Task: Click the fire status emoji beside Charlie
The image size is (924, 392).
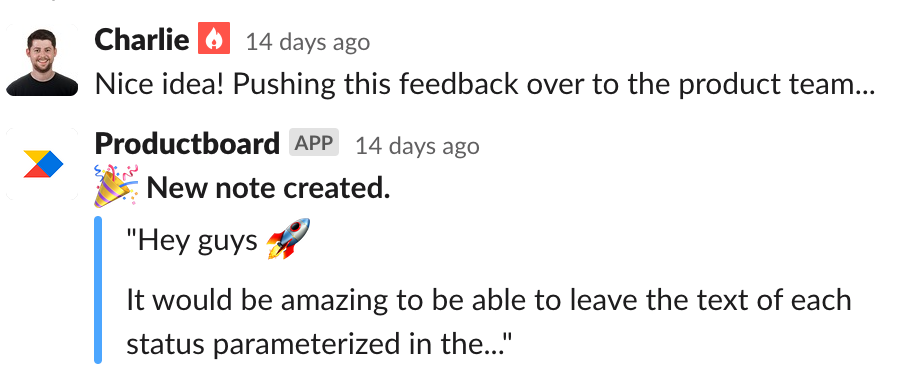Action: tap(214, 38)
